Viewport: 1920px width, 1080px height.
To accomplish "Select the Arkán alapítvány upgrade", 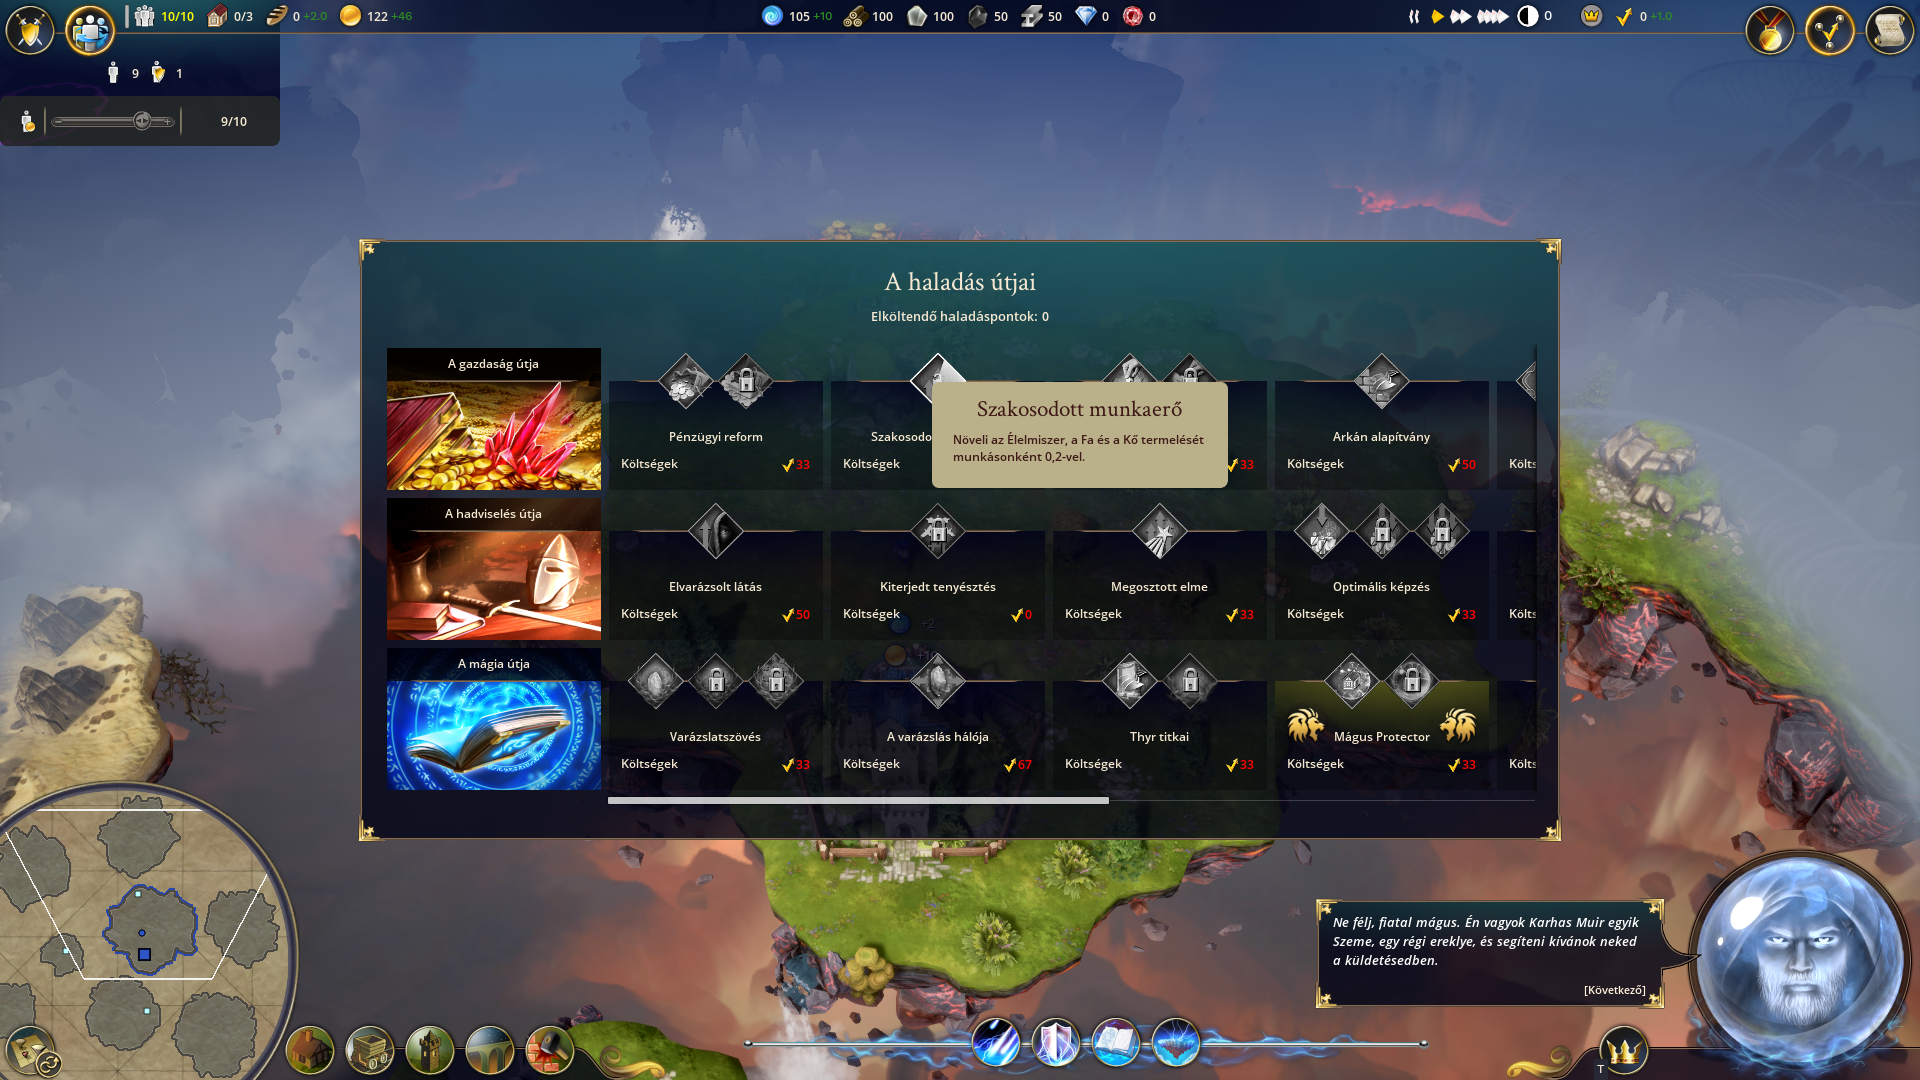I will click(x=1381, y=436).
